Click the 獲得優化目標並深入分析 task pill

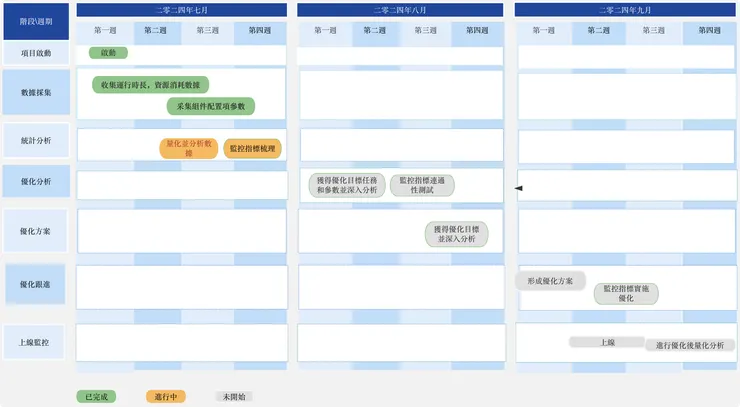[456, 234]
